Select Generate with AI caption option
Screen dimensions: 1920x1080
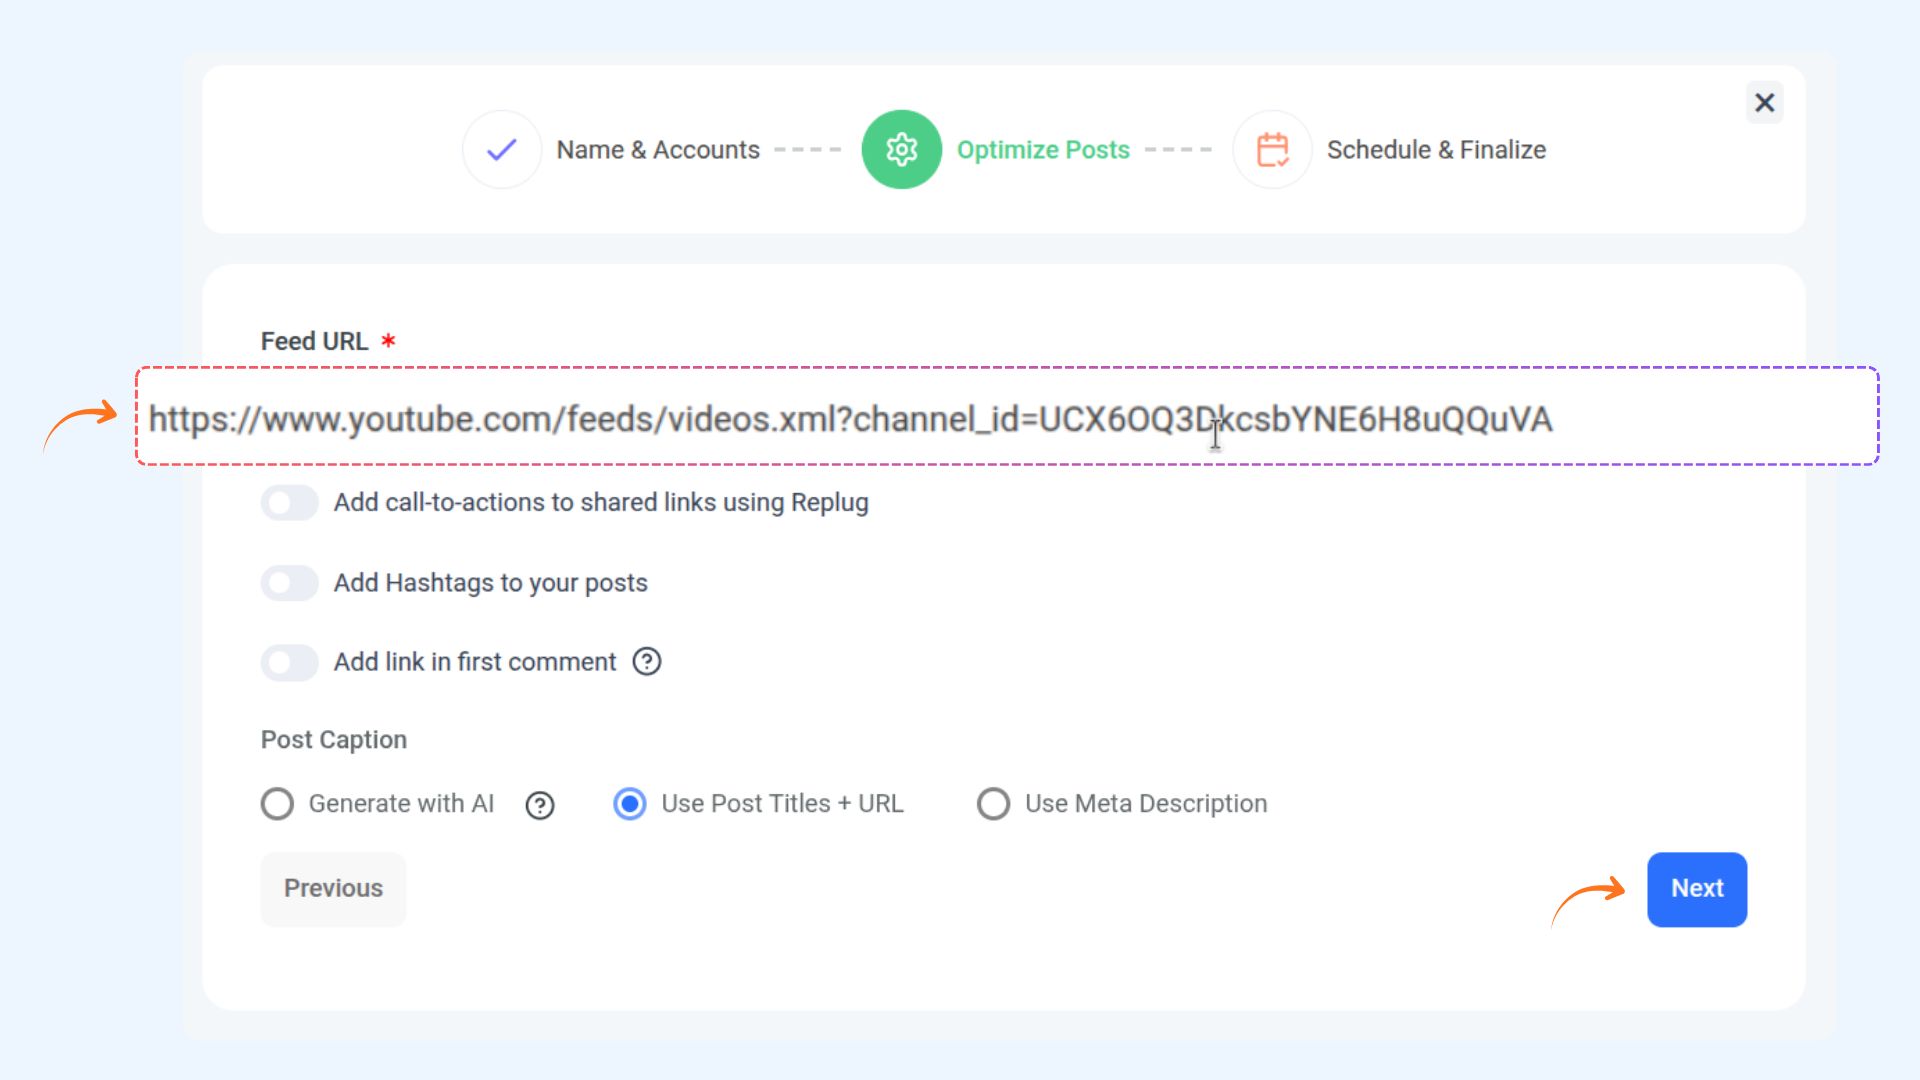coord(277,804)
